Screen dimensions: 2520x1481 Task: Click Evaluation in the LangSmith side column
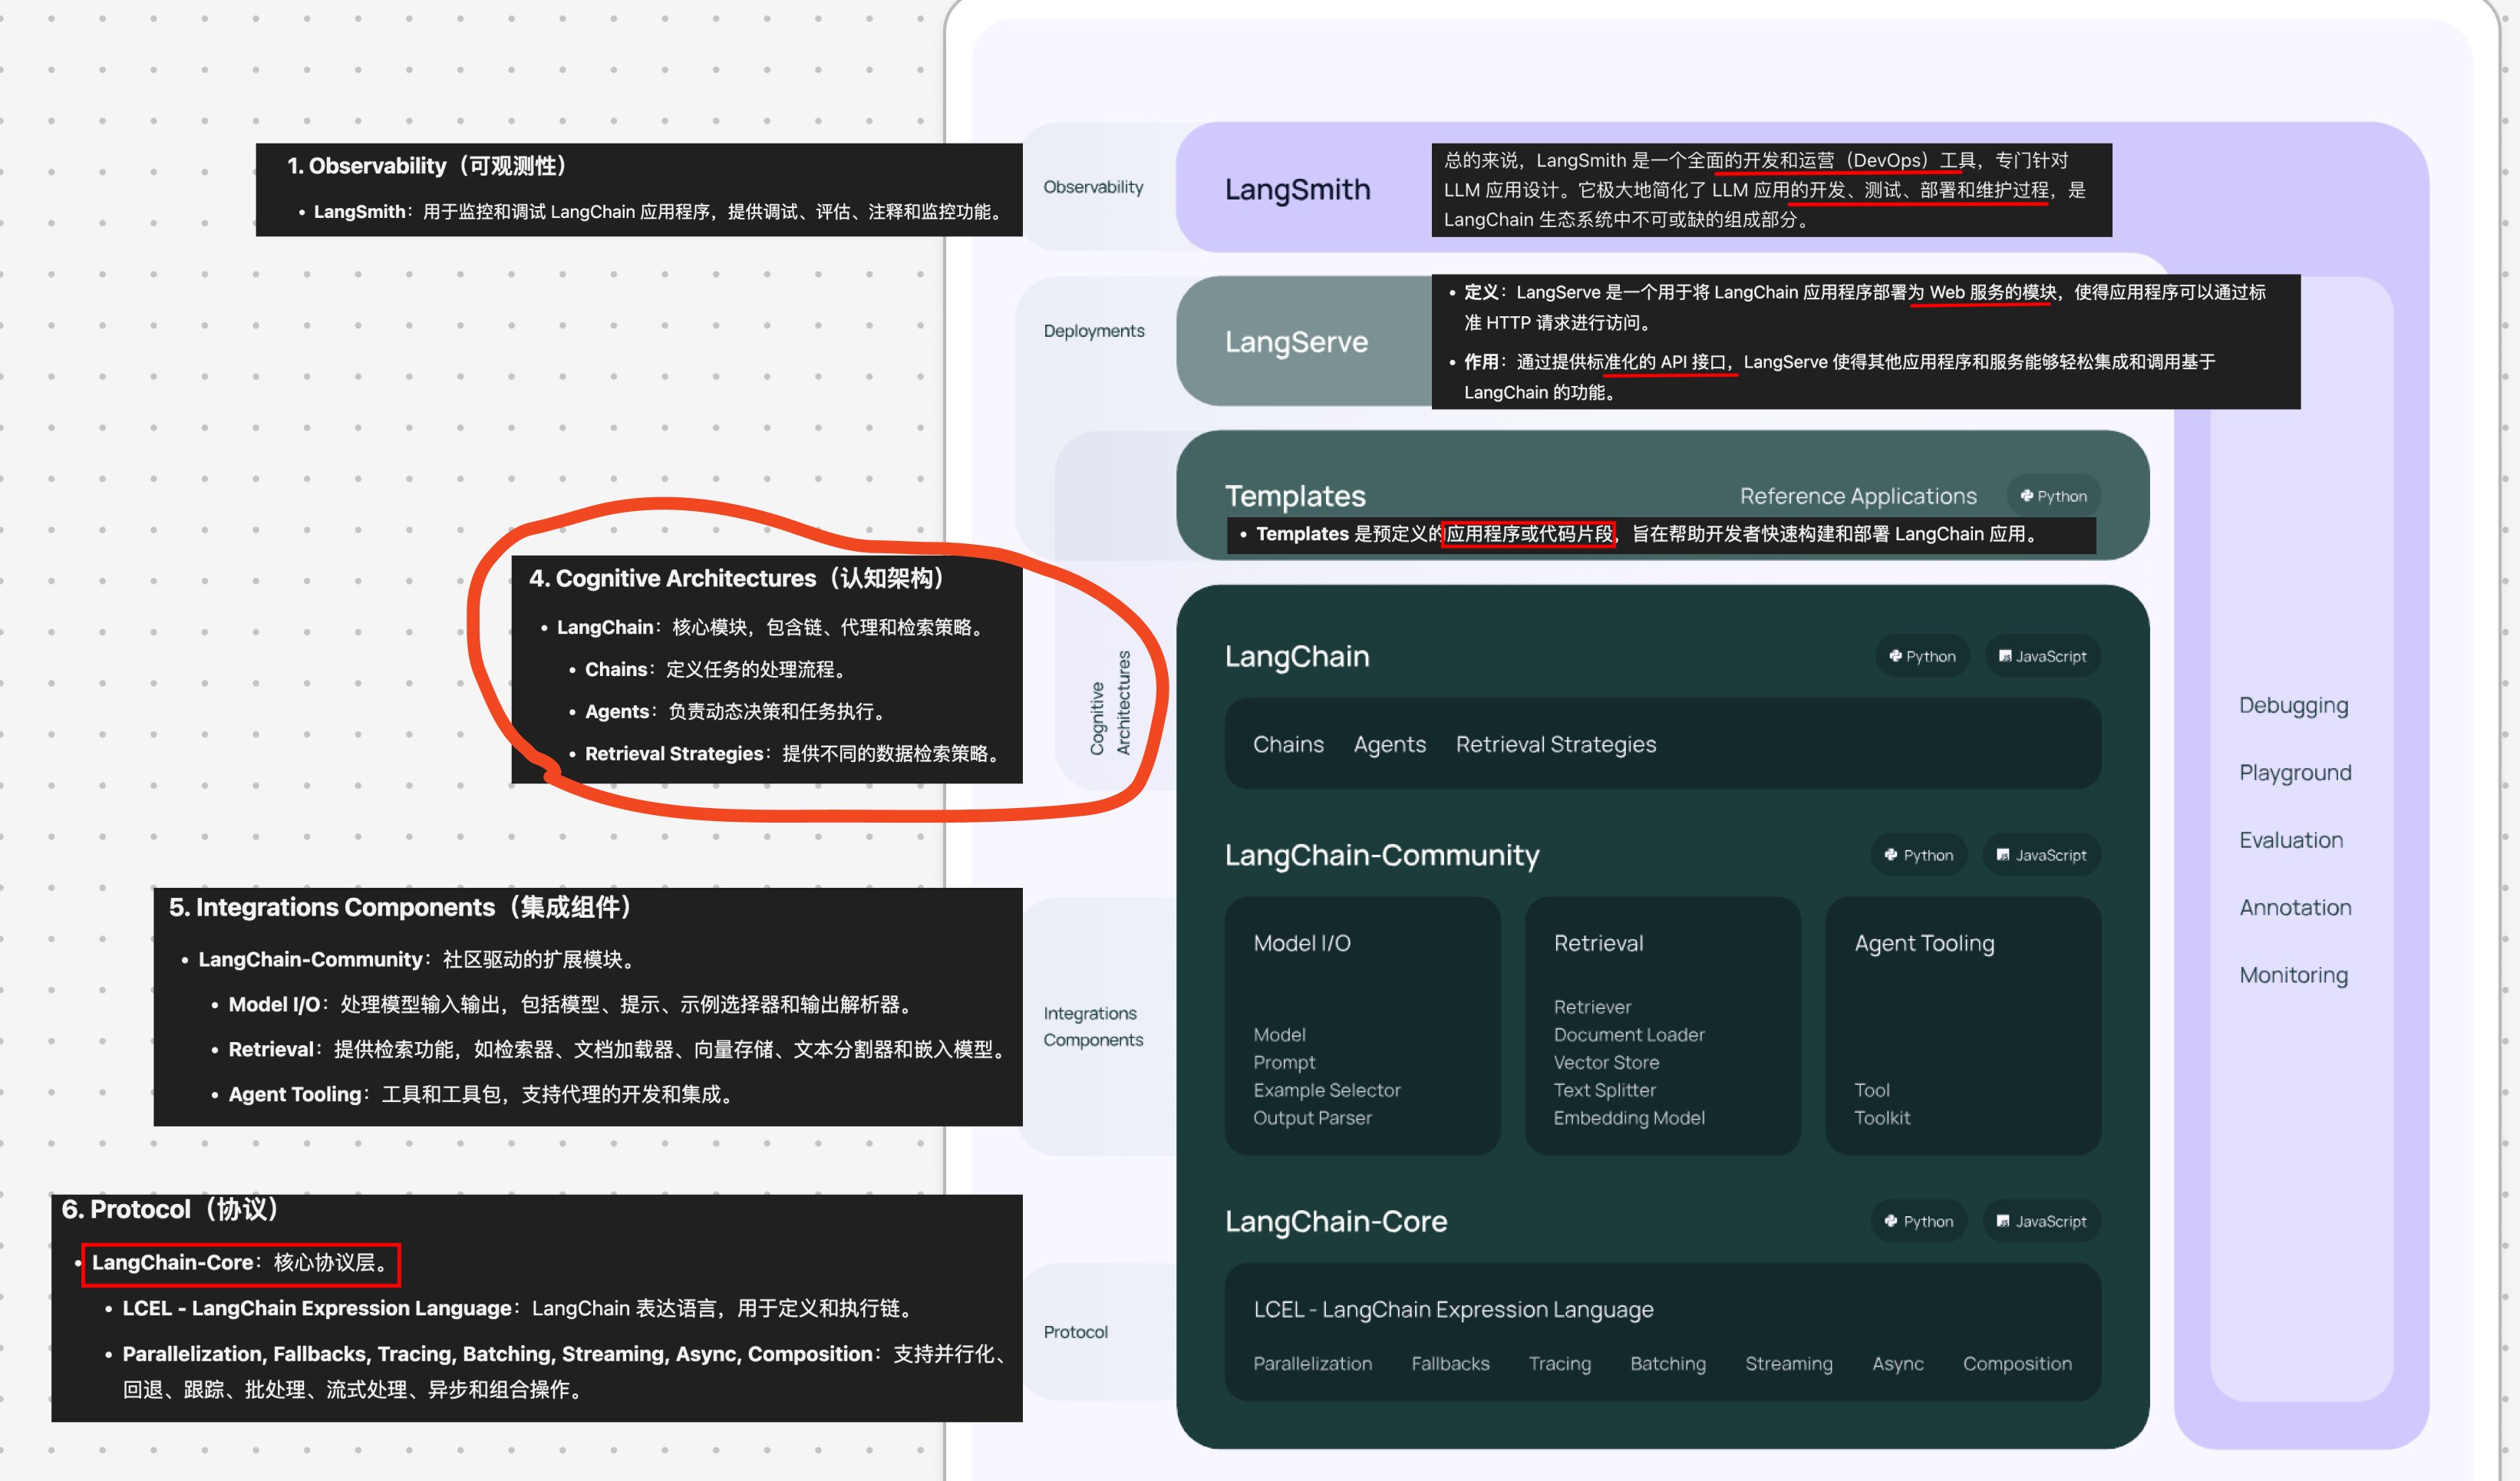pos(2291,840)
